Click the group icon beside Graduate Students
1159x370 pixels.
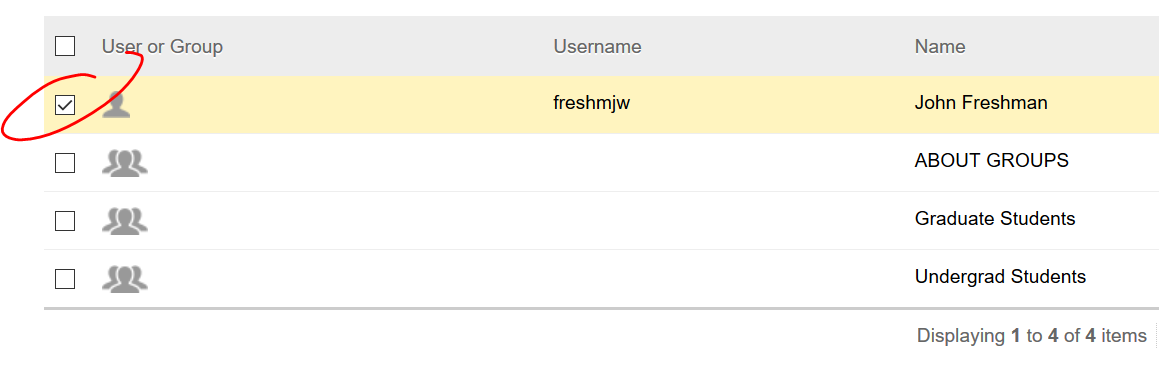pos(124,221)
